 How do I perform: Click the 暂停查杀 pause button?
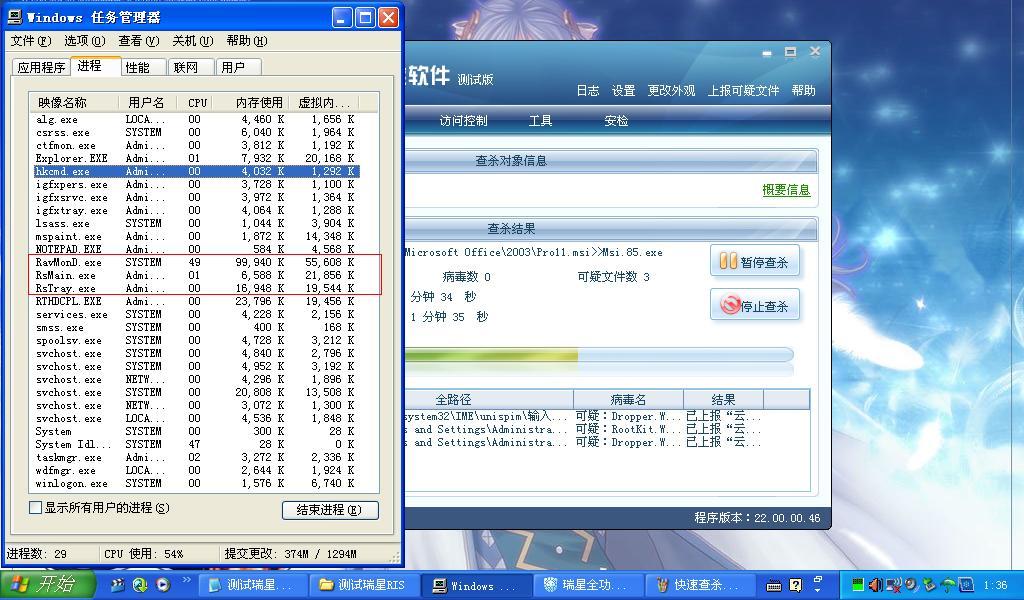point(754,261)
